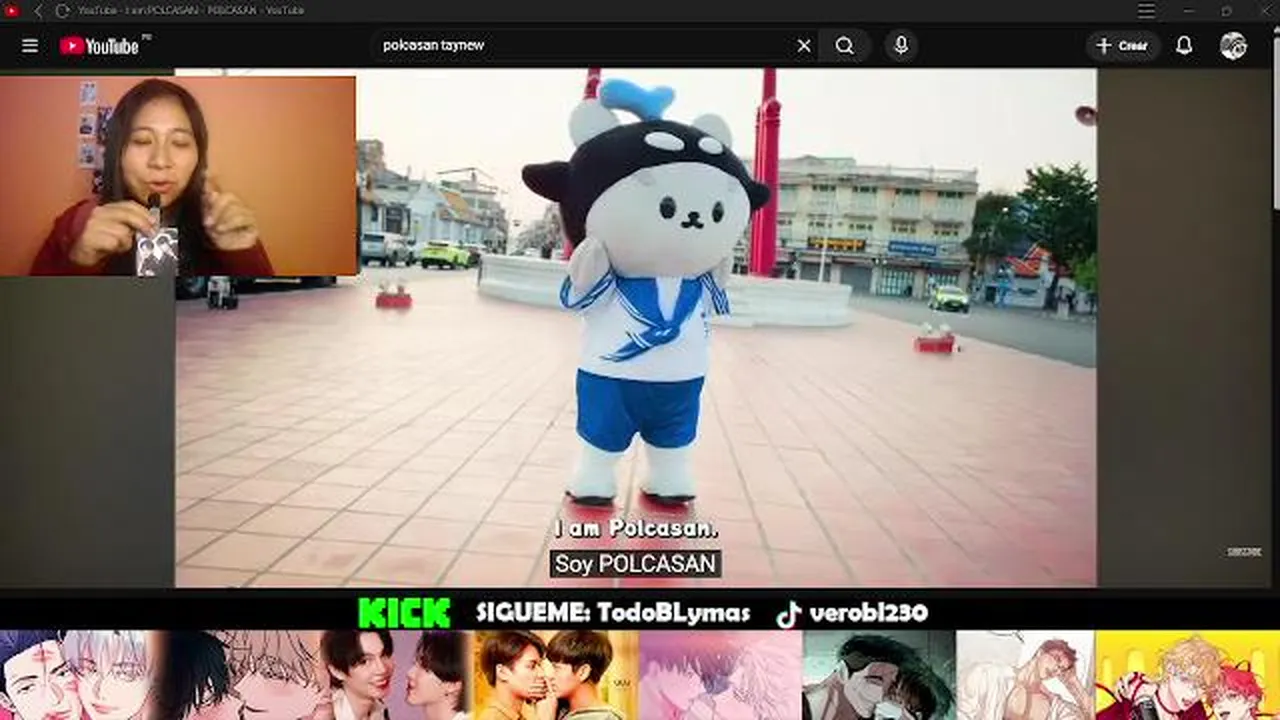Go back with browser back arrow

[38, 11]
